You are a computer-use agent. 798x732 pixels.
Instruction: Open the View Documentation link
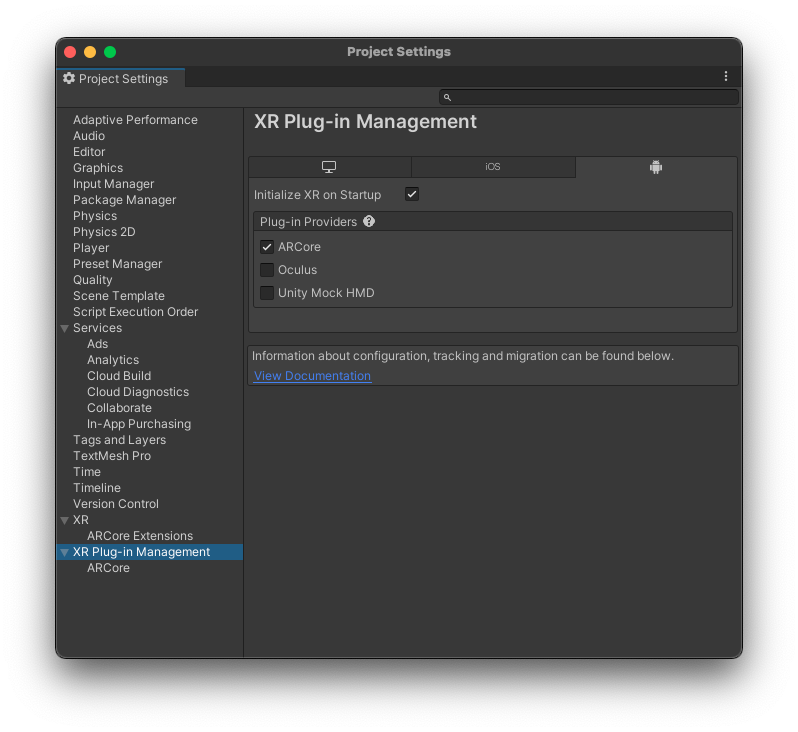pyautogui.click(x=312, y=376)
